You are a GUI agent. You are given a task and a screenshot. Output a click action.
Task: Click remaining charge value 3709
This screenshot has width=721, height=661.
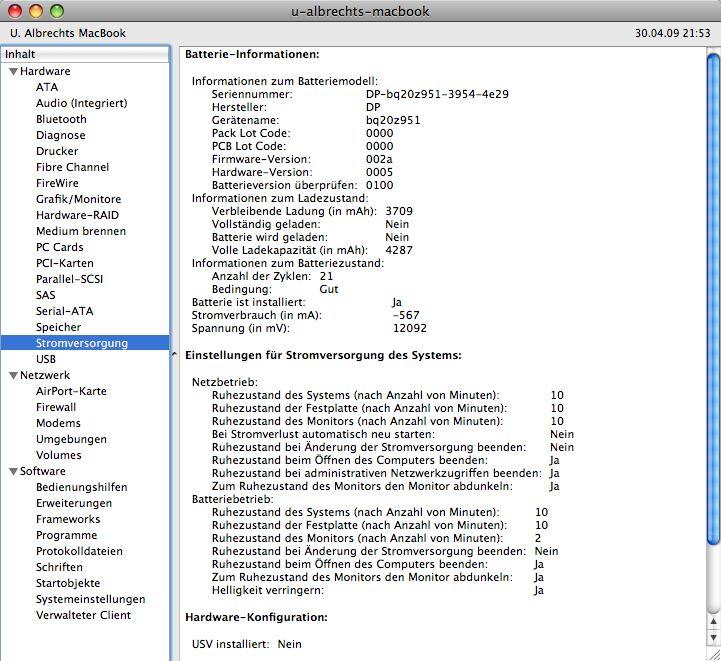coord(399,211)
